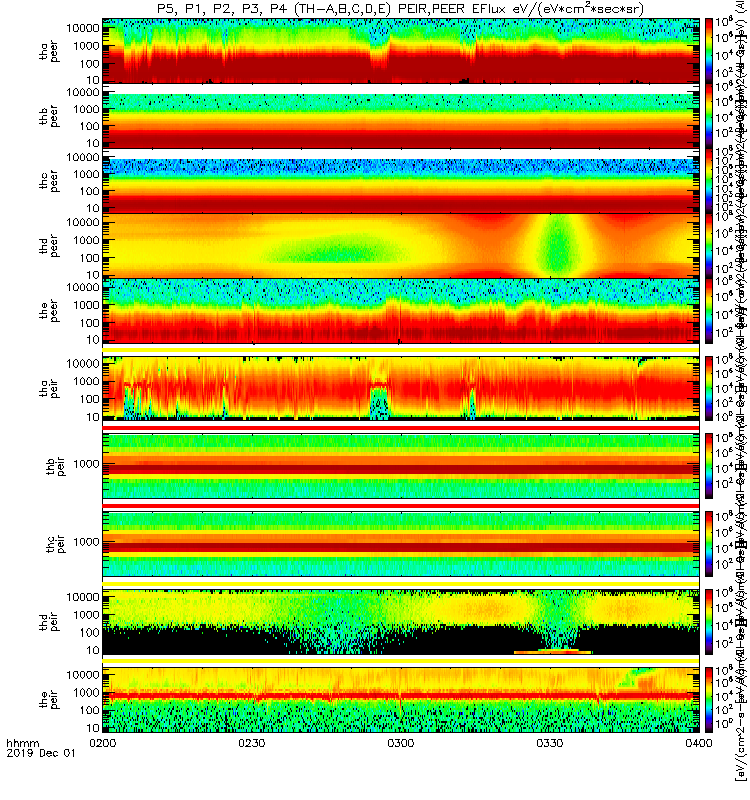Select the 'tha peir' panel label
Image resolution: width=750 pixels, height=800 pixels.
(49, 388)
